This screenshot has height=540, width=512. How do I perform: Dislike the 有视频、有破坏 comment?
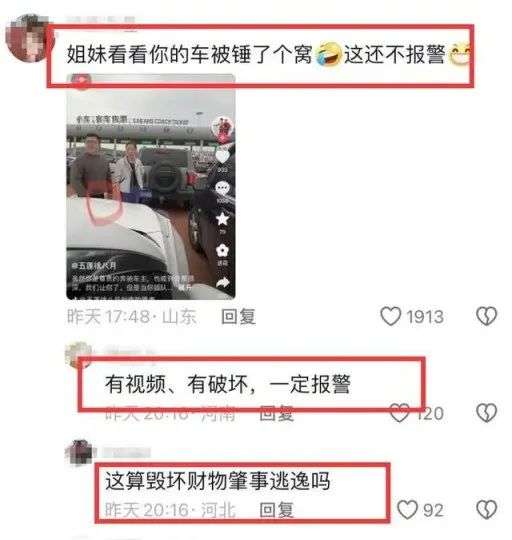click(486, 413)
